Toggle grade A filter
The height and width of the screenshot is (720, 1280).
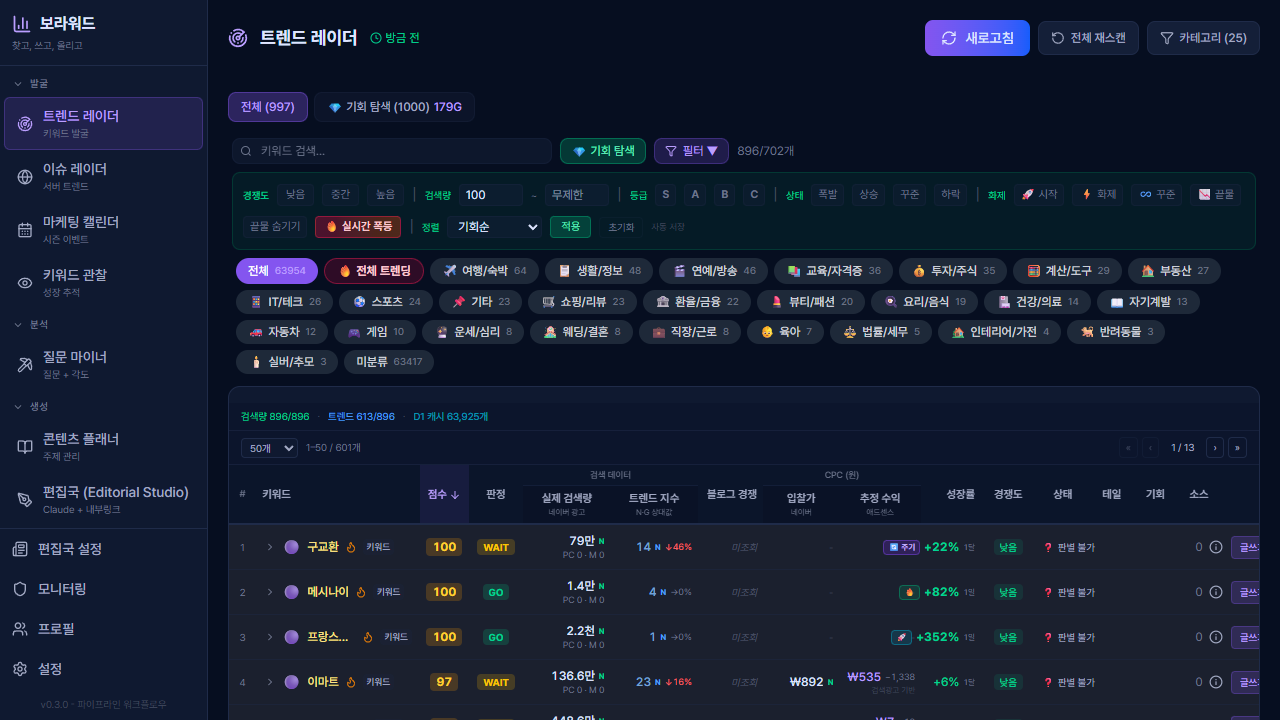pyautogui.click(x=695, y=195)
